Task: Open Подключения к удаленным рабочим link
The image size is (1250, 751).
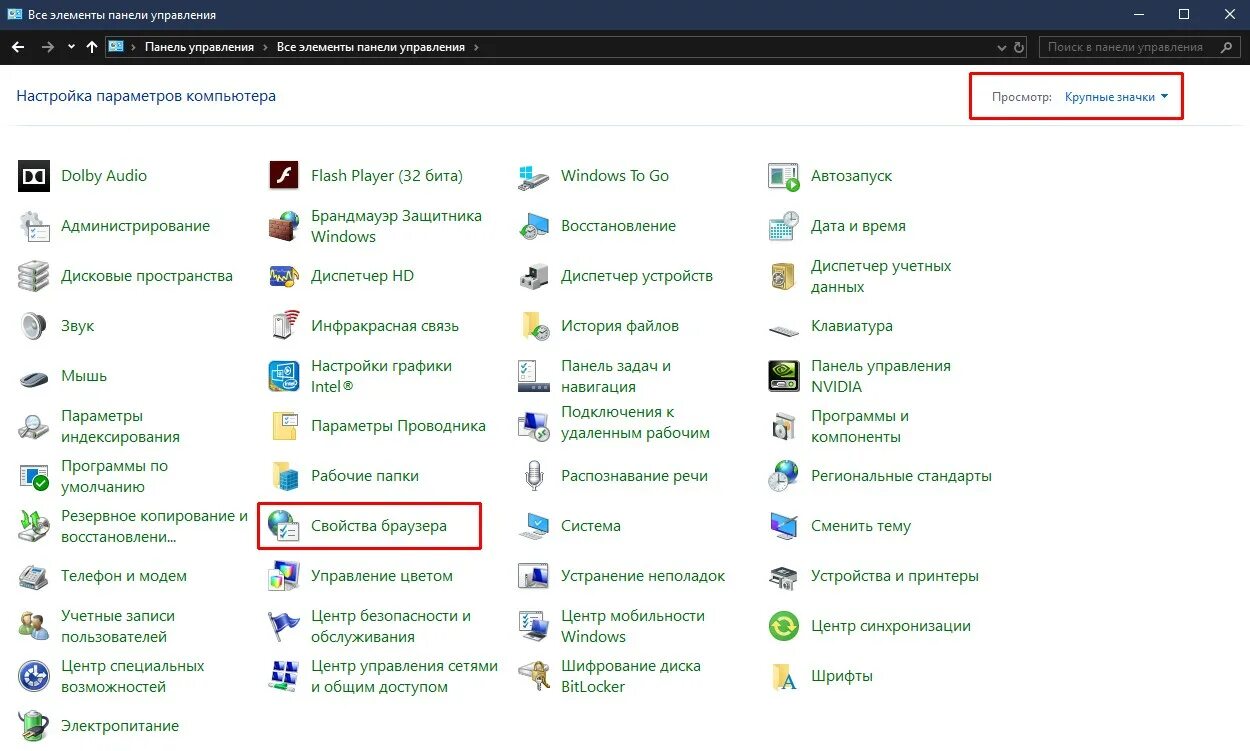Action: 635,422
